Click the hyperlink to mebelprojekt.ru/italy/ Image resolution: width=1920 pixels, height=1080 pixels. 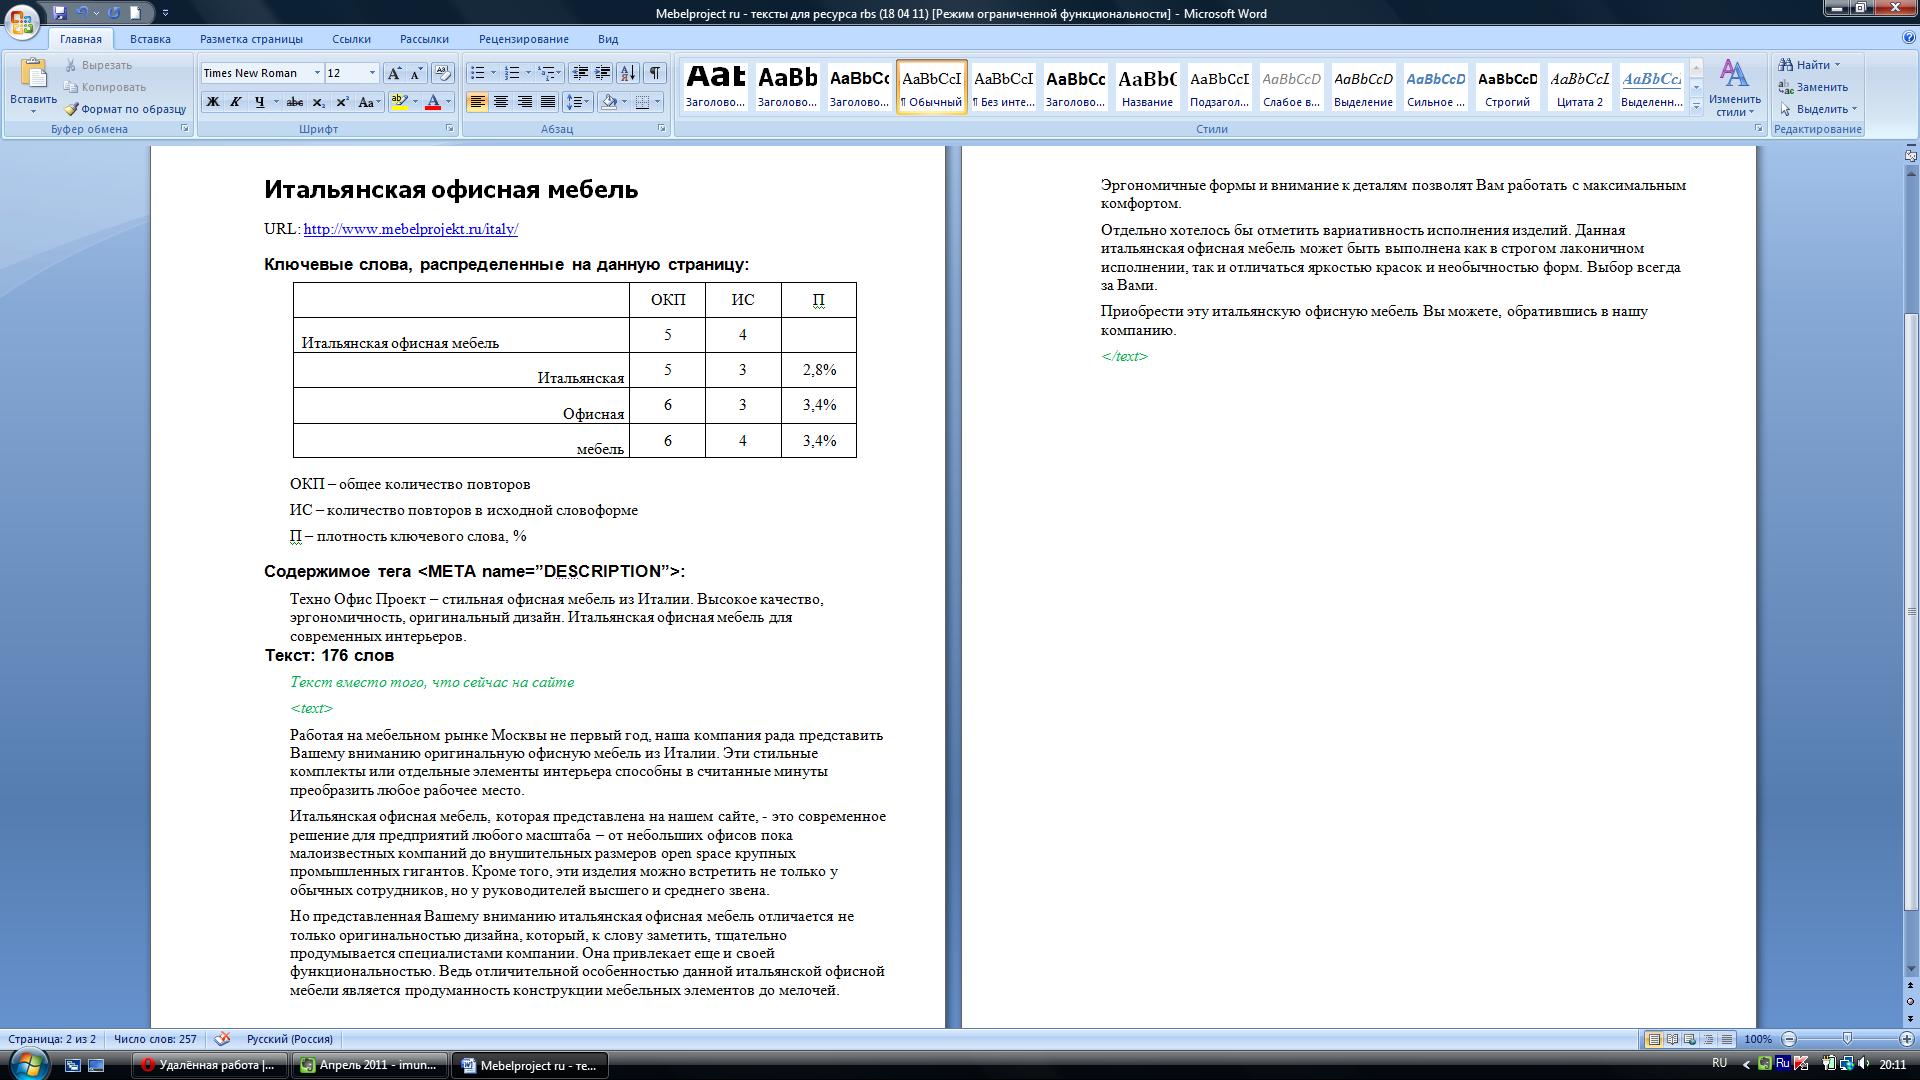tap(409, 228)
